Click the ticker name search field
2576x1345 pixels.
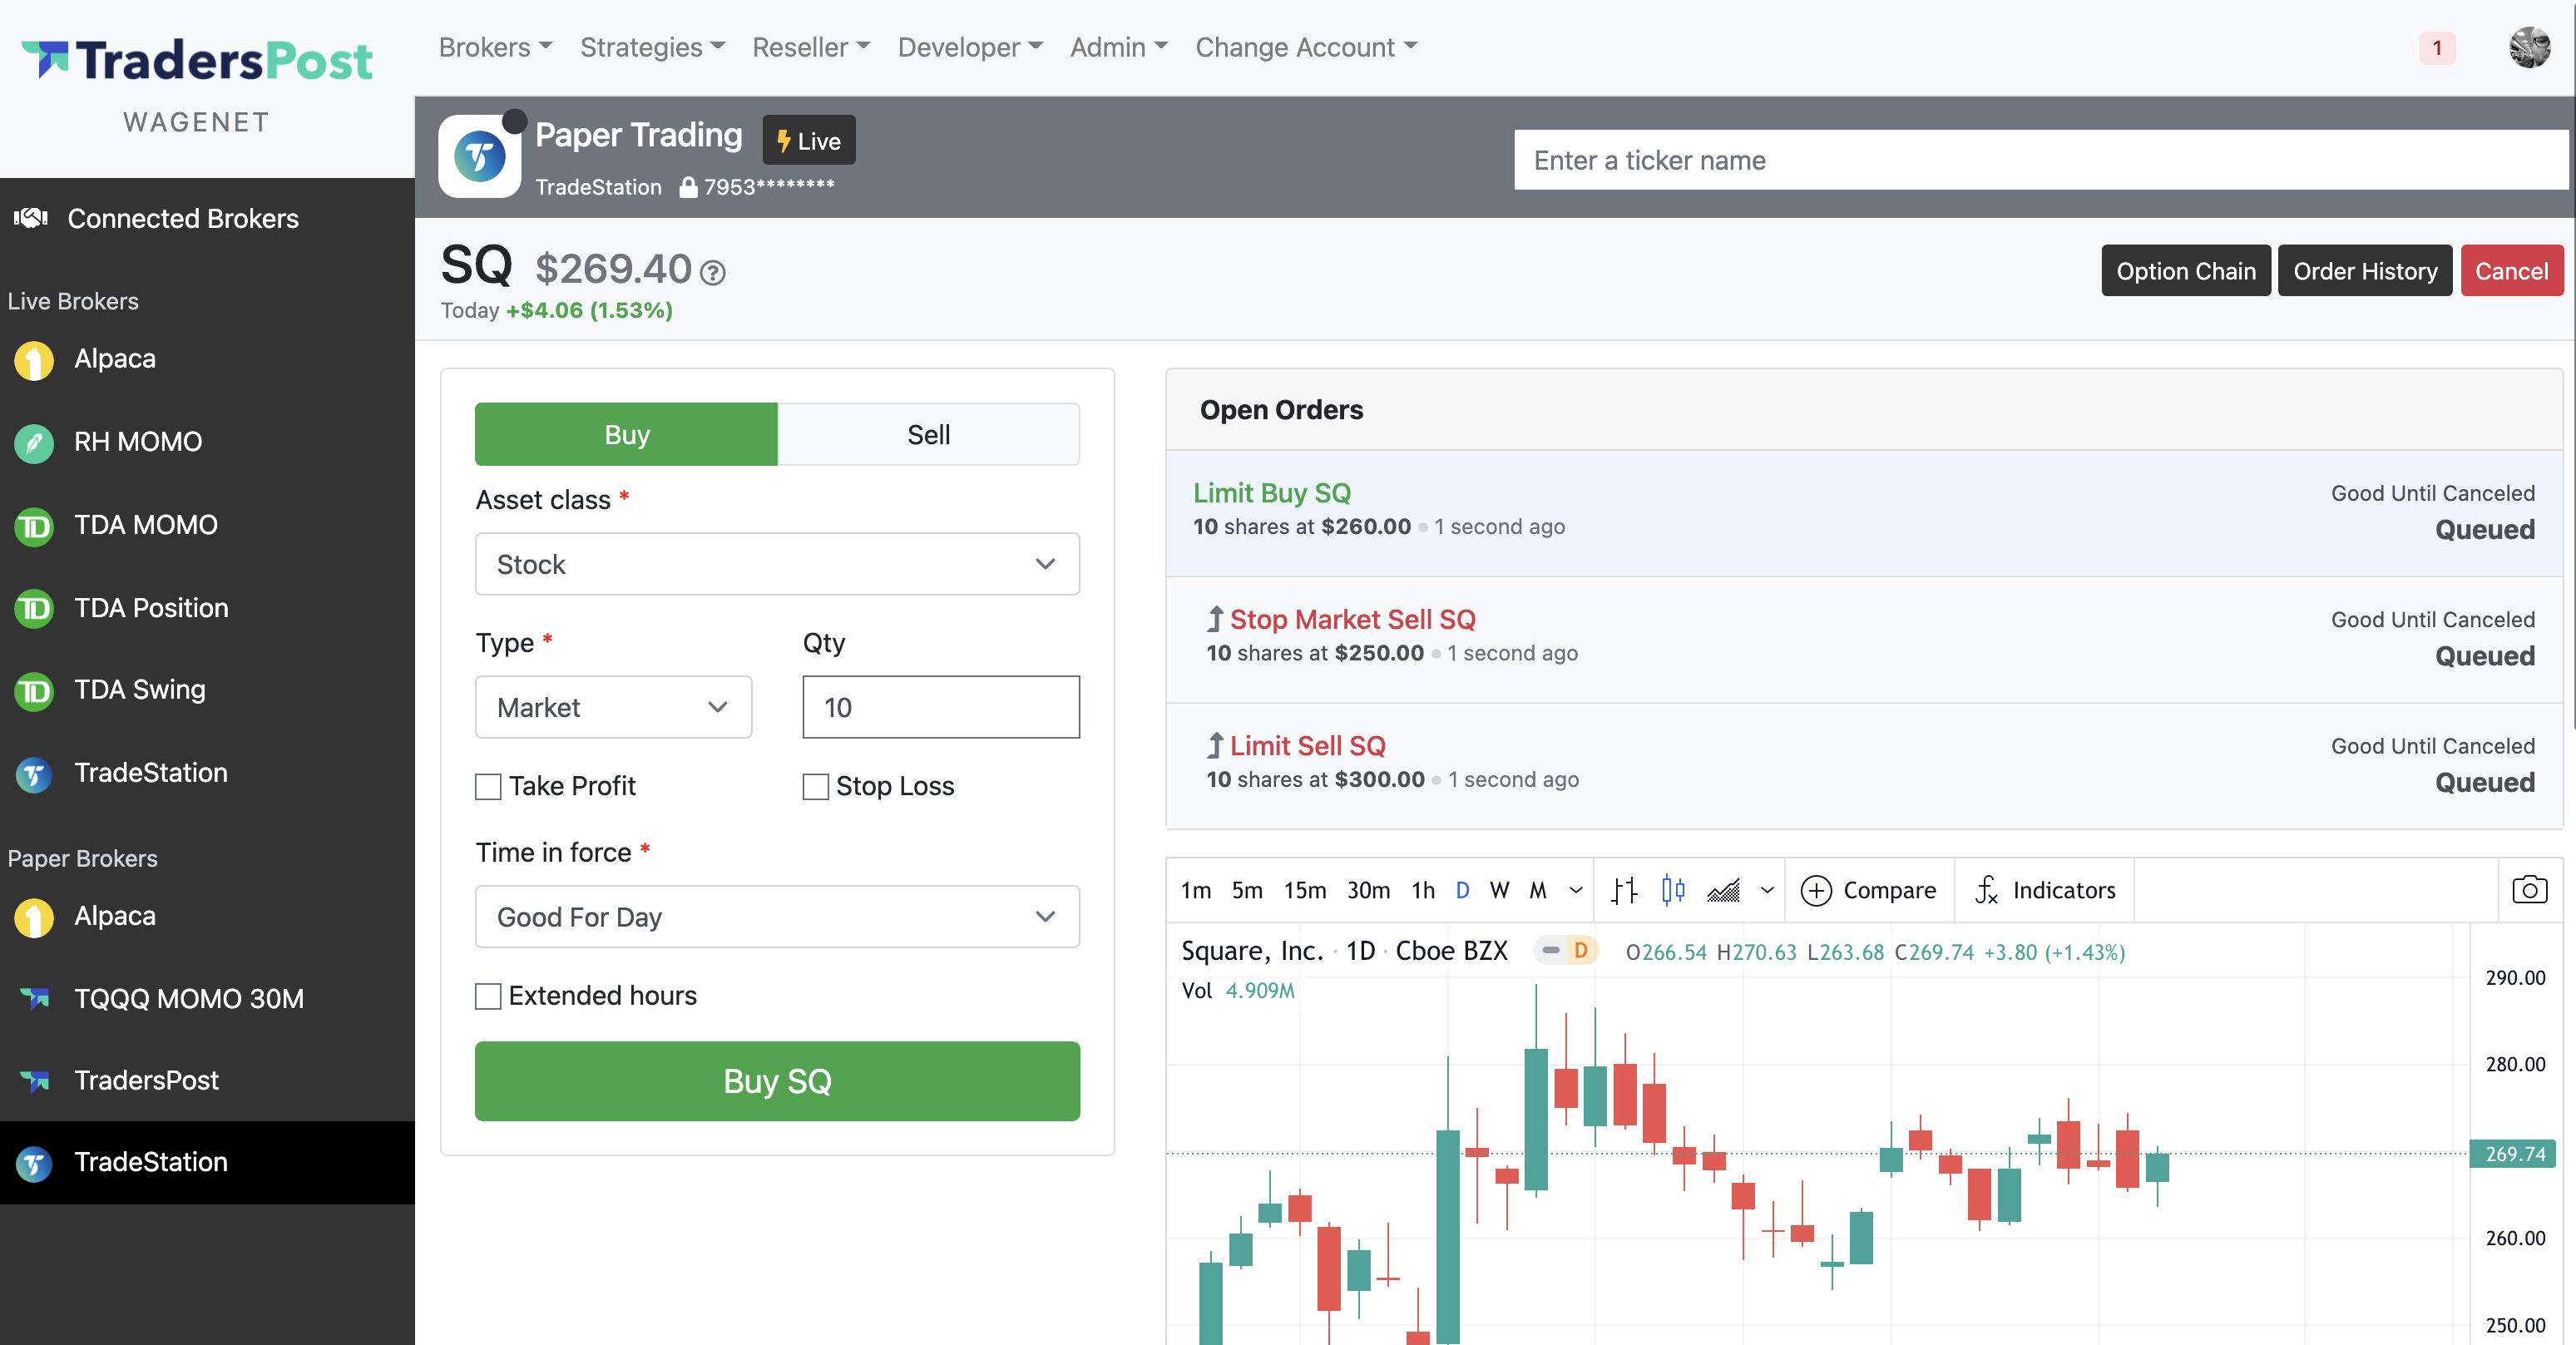[2040, 160]
